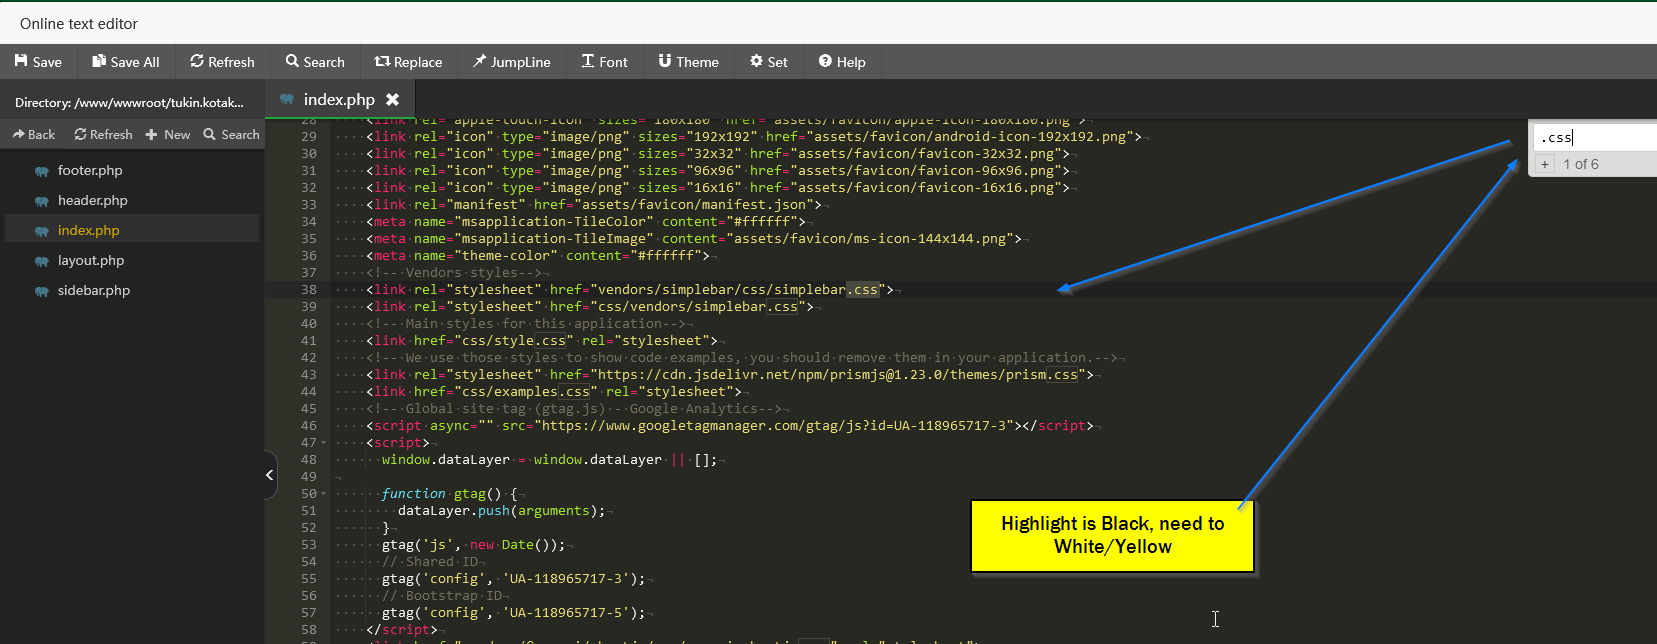Viewport: 1657px width, 644px height.
Task: Open sidebar.php from the file list
Action: coord(94,291)
